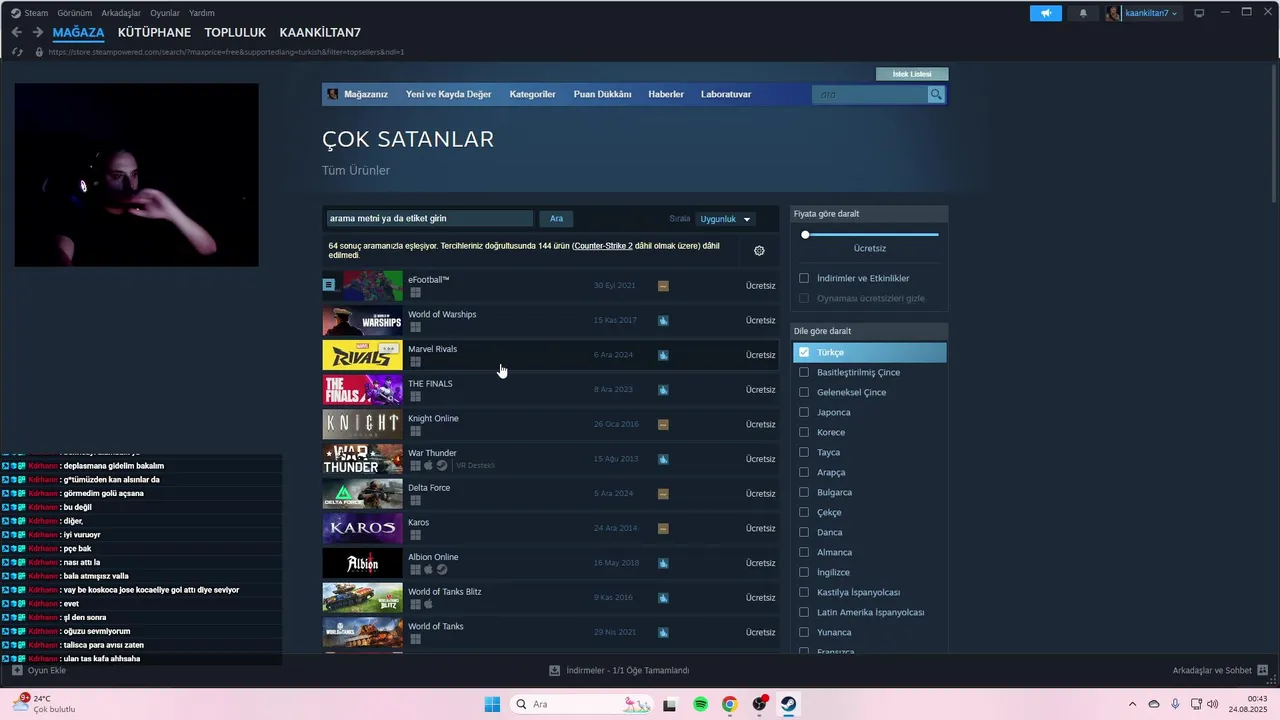Reload the store page

17,52
